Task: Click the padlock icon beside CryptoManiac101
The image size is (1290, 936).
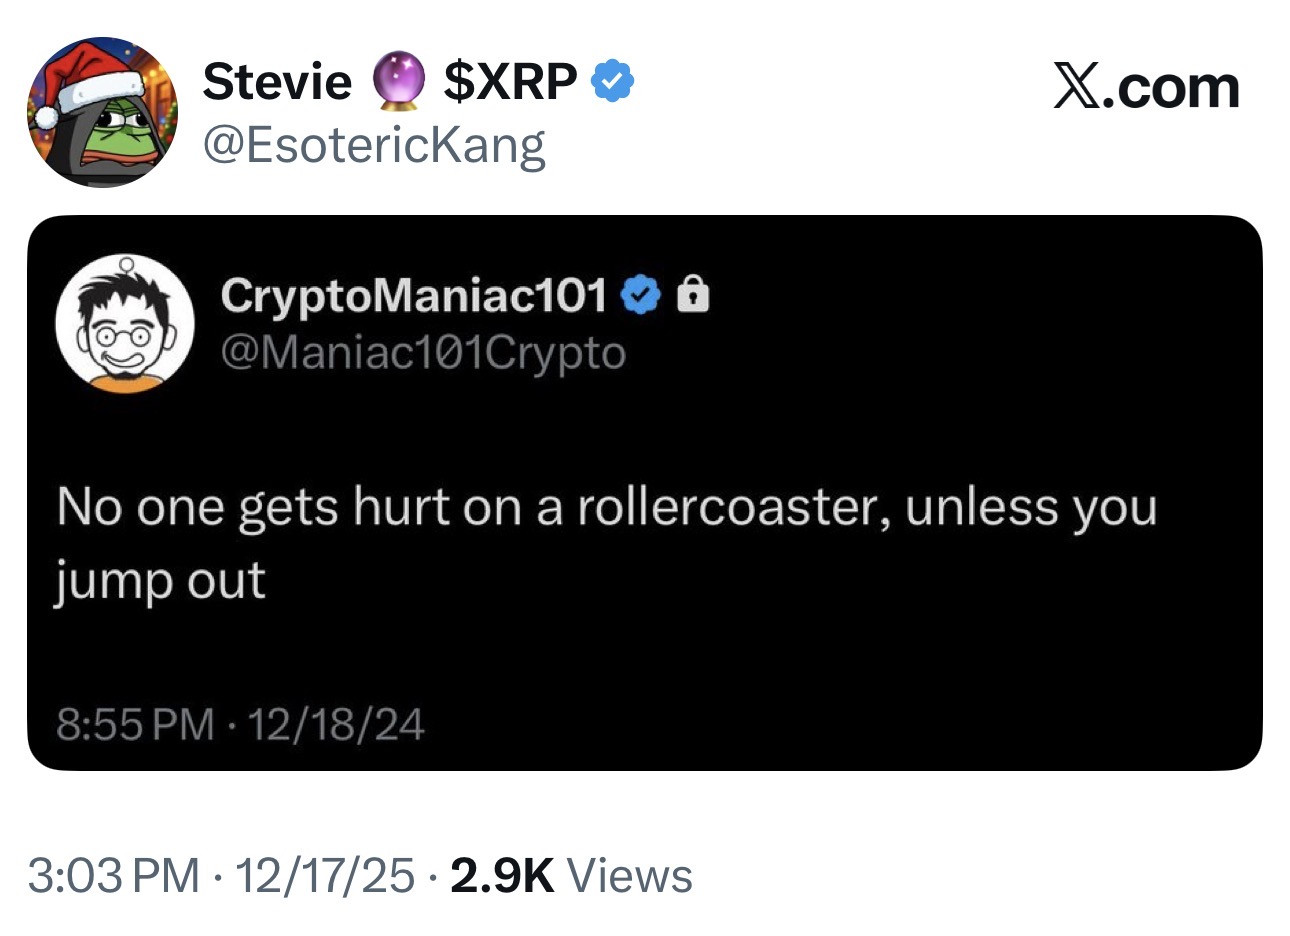Action: pyautogui.click(x=693, y=295)
